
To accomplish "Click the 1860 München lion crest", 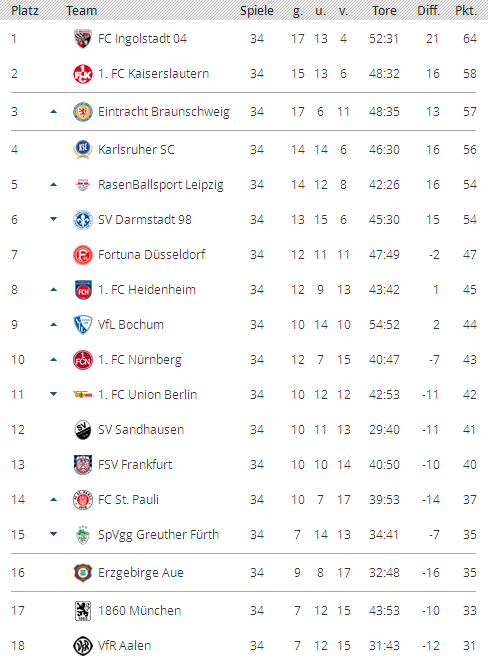I will pos(83,611).
